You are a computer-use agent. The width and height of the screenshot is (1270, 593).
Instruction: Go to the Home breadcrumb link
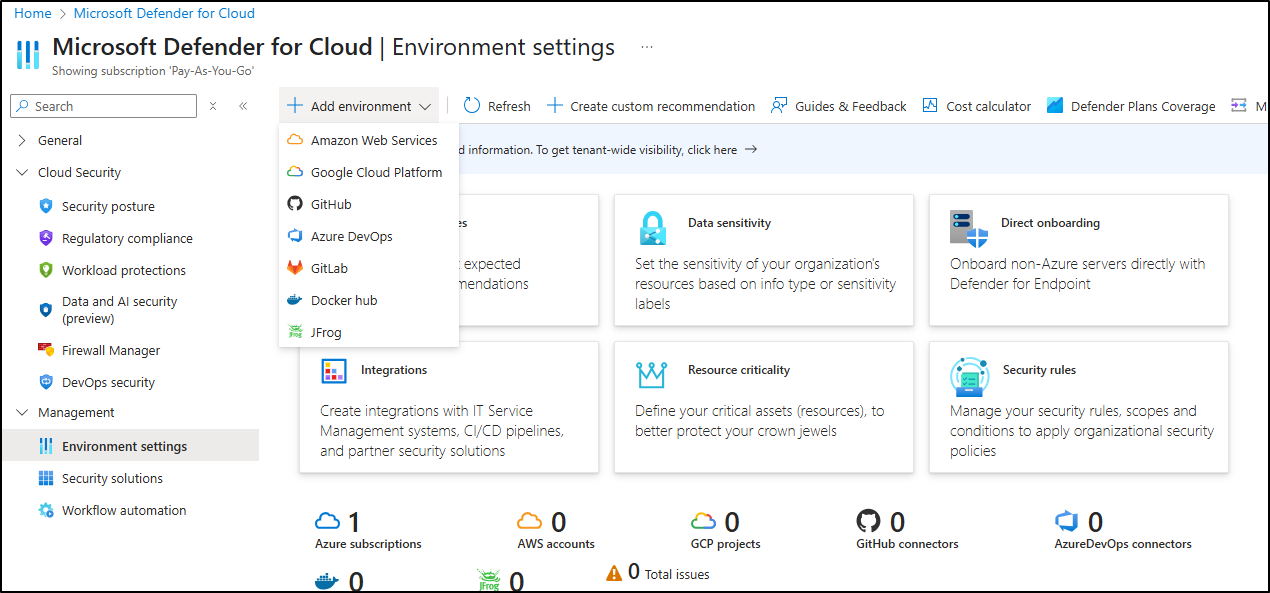click(x=33, y=13)
